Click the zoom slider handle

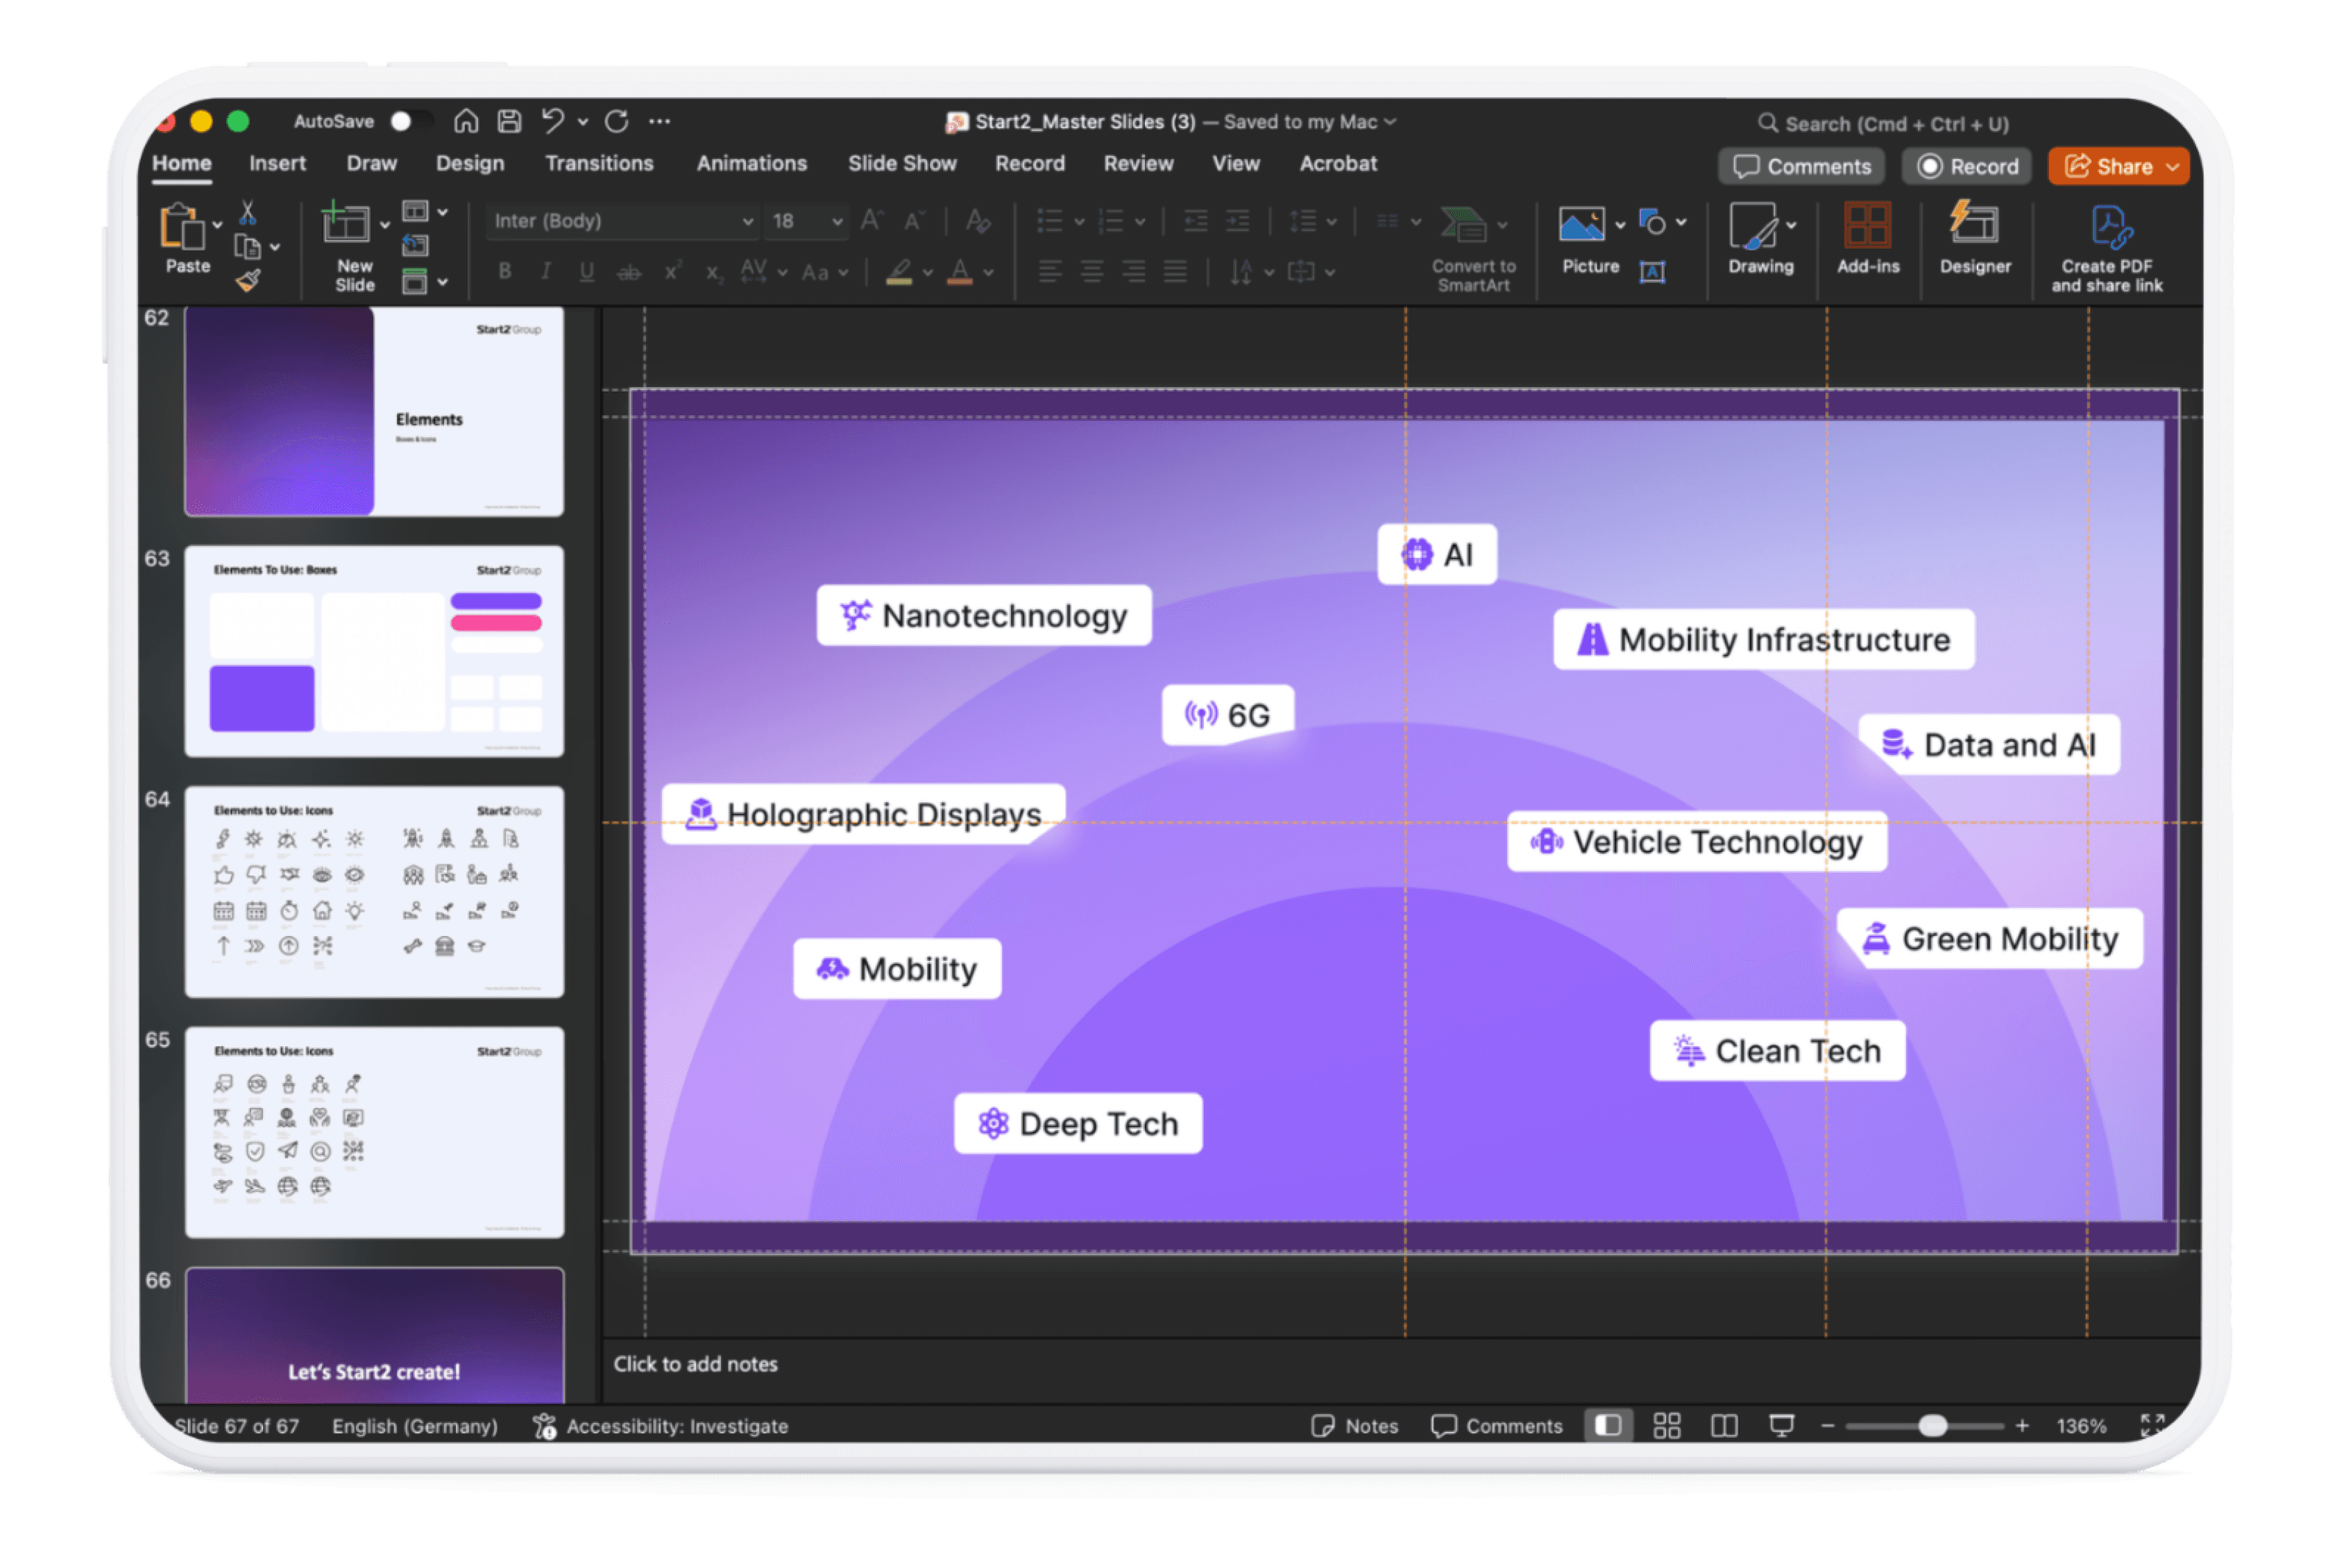click(x=1932, y=1425)
